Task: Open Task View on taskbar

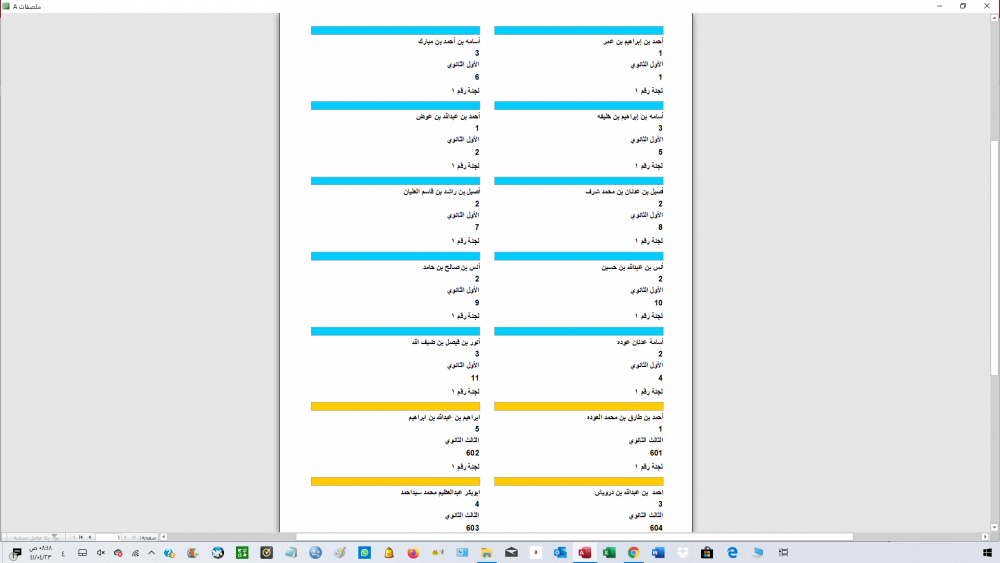Action: point(783,553)
